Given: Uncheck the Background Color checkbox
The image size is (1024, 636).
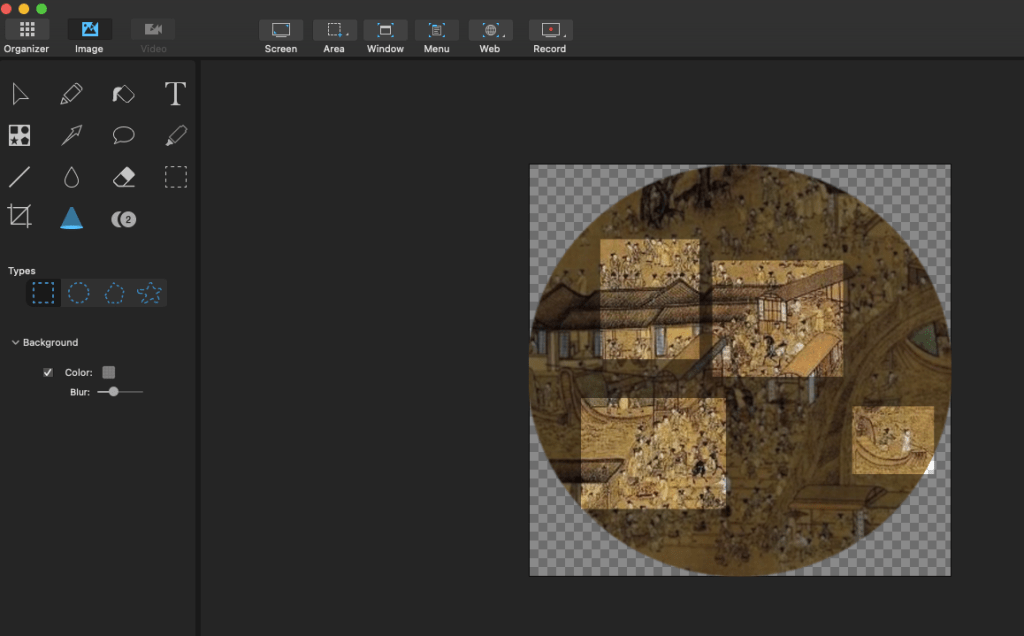Looking at the screenshot, I should 48,373.
